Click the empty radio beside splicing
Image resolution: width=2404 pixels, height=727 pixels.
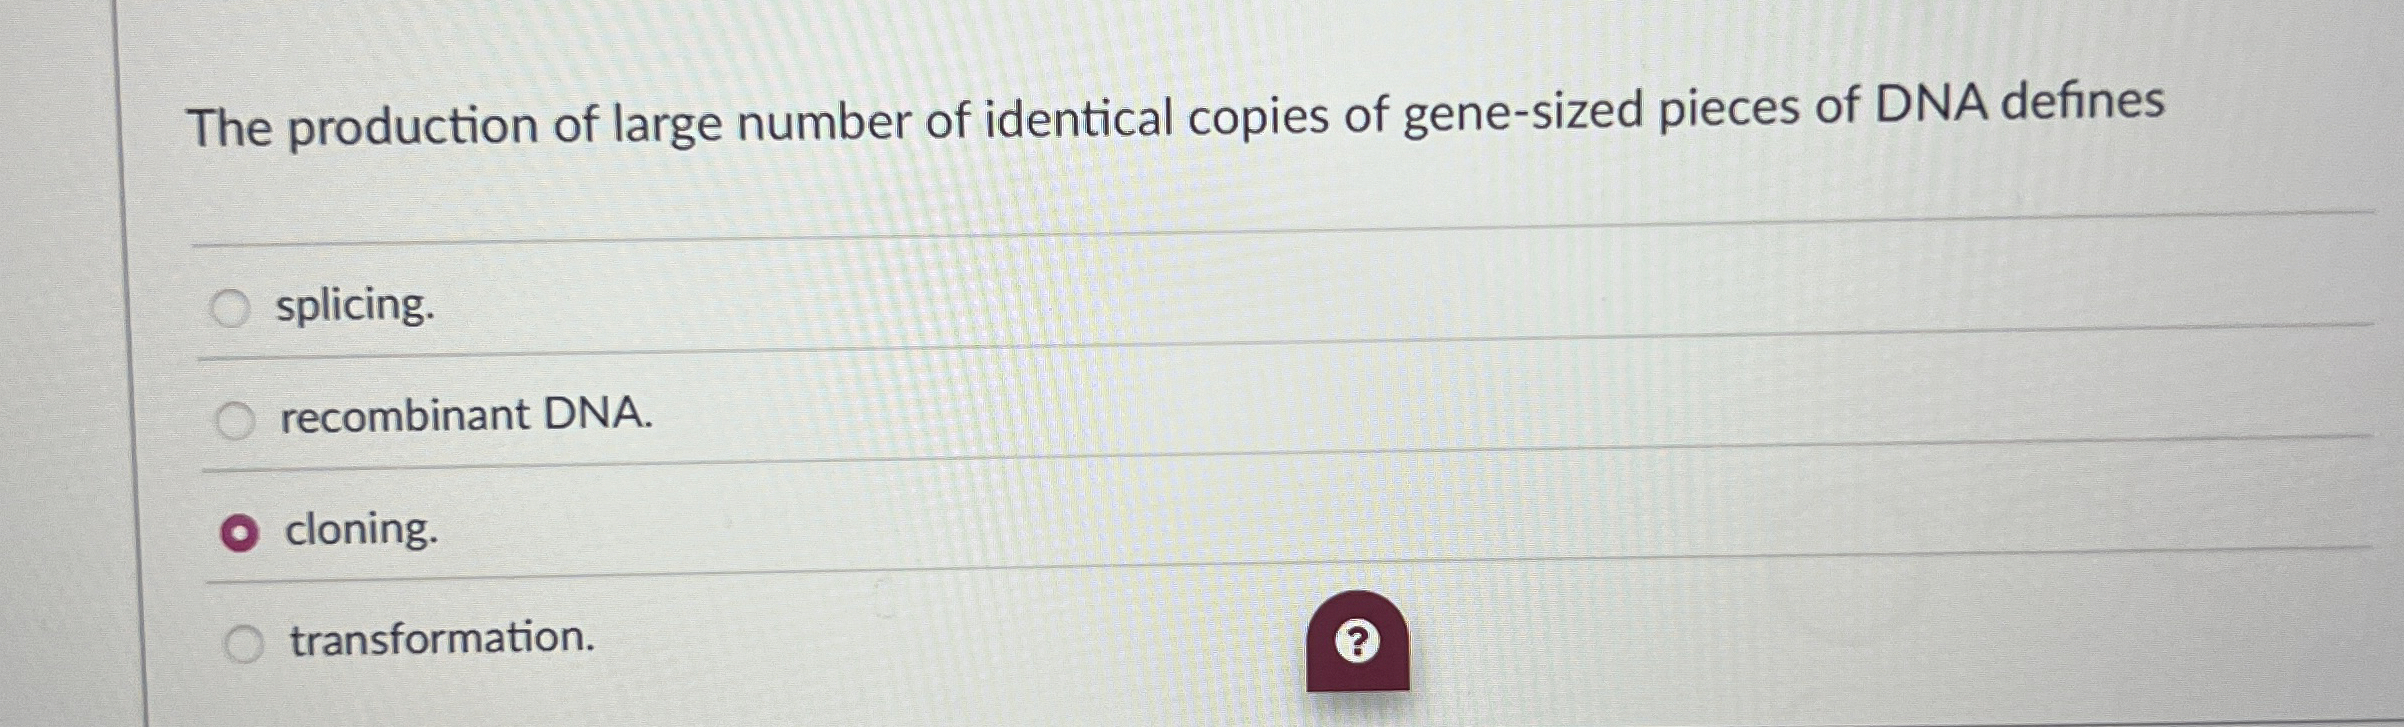pos(233,305)
